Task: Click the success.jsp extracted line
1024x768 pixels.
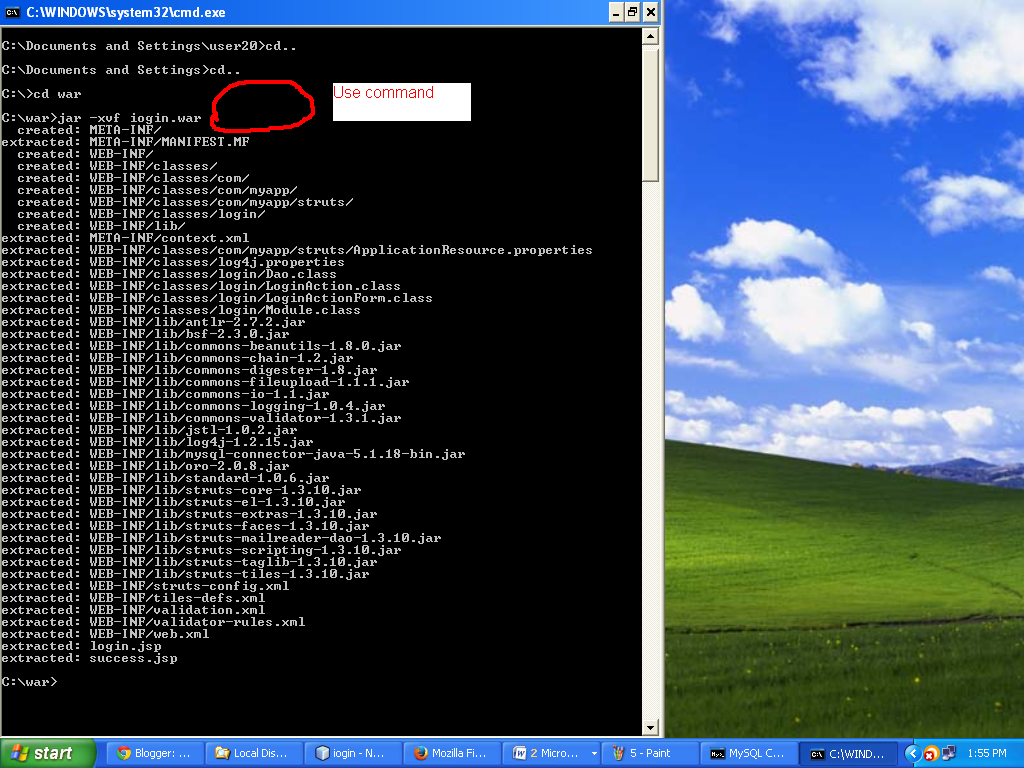Action: 89,658
